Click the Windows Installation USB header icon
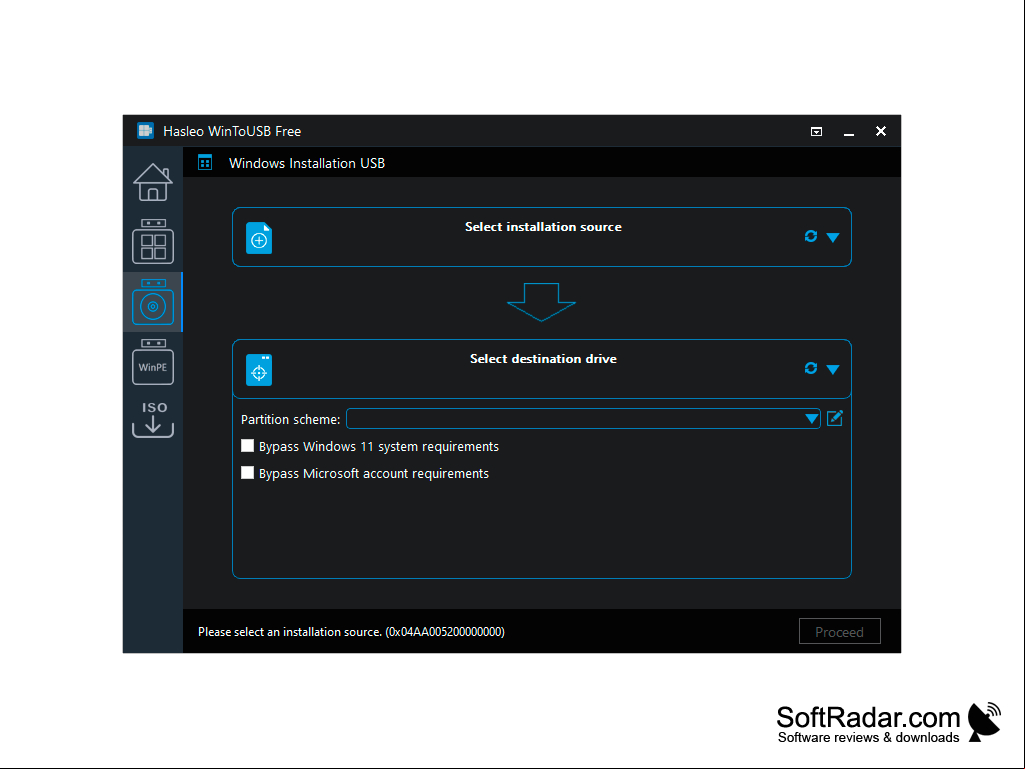Image resolution: width=1025 pixels, height=769 pixels. (205, 163)
